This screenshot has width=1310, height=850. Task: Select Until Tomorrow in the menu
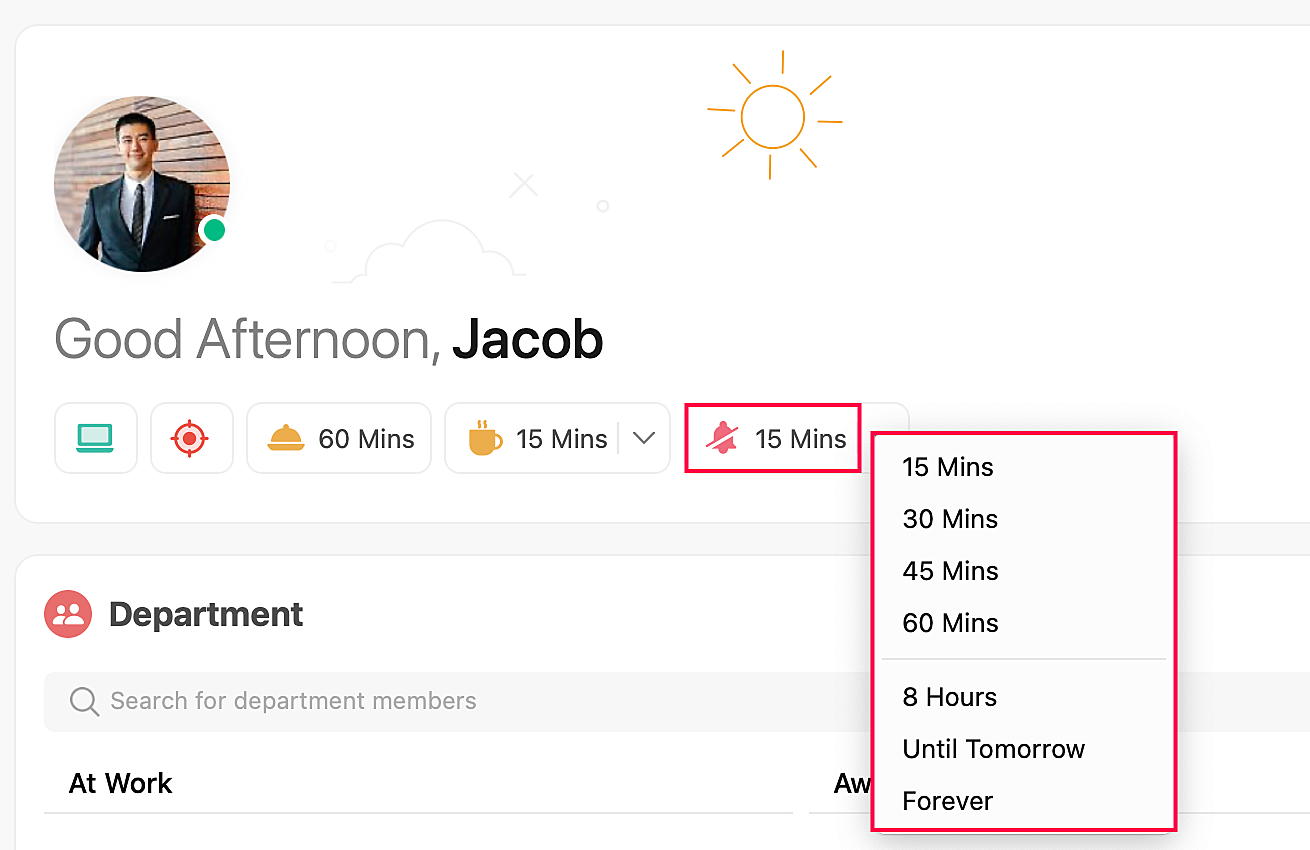click(x=993, y=749)
